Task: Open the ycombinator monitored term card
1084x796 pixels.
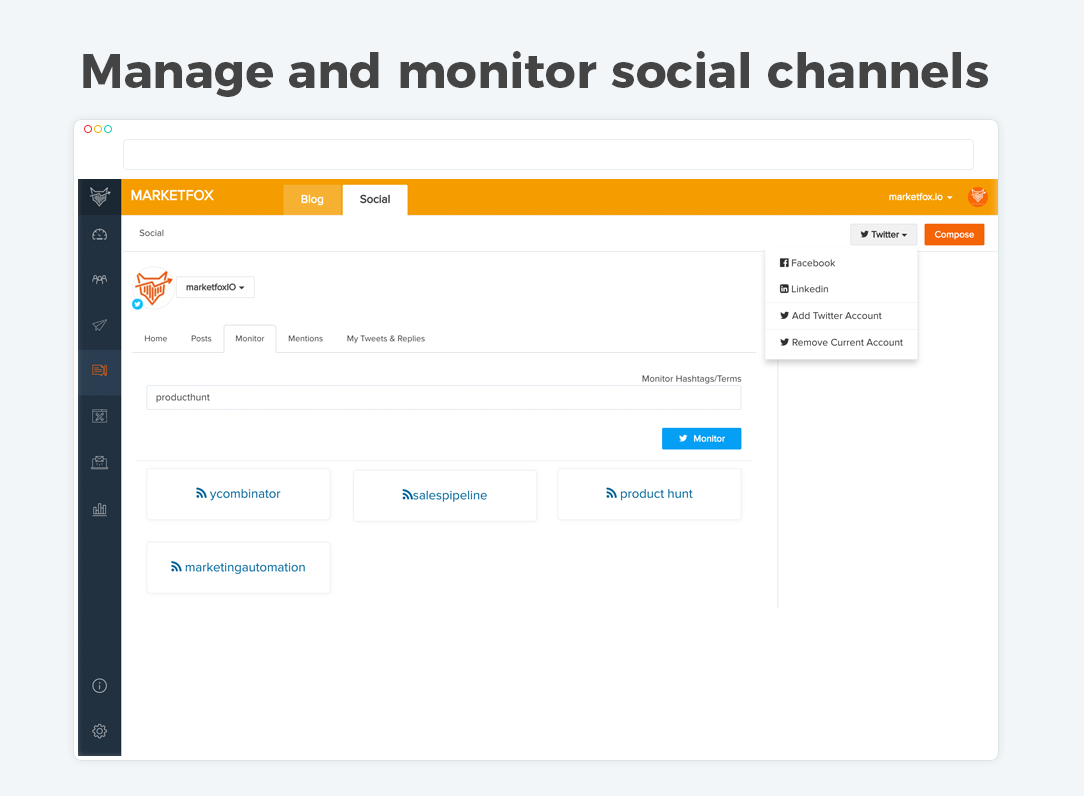Action: [x=238, y=494]
